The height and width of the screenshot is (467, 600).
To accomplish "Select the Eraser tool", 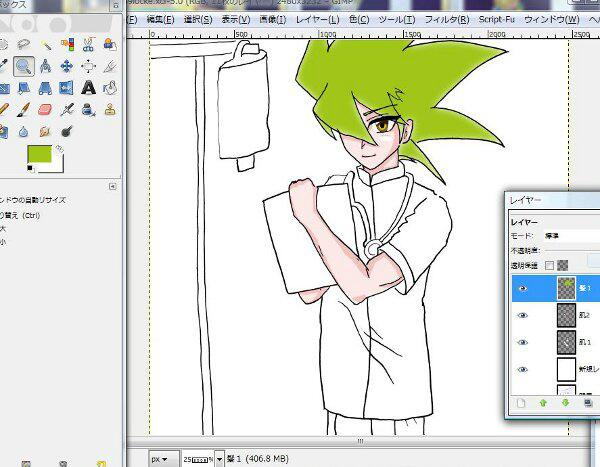I will 46,110.
